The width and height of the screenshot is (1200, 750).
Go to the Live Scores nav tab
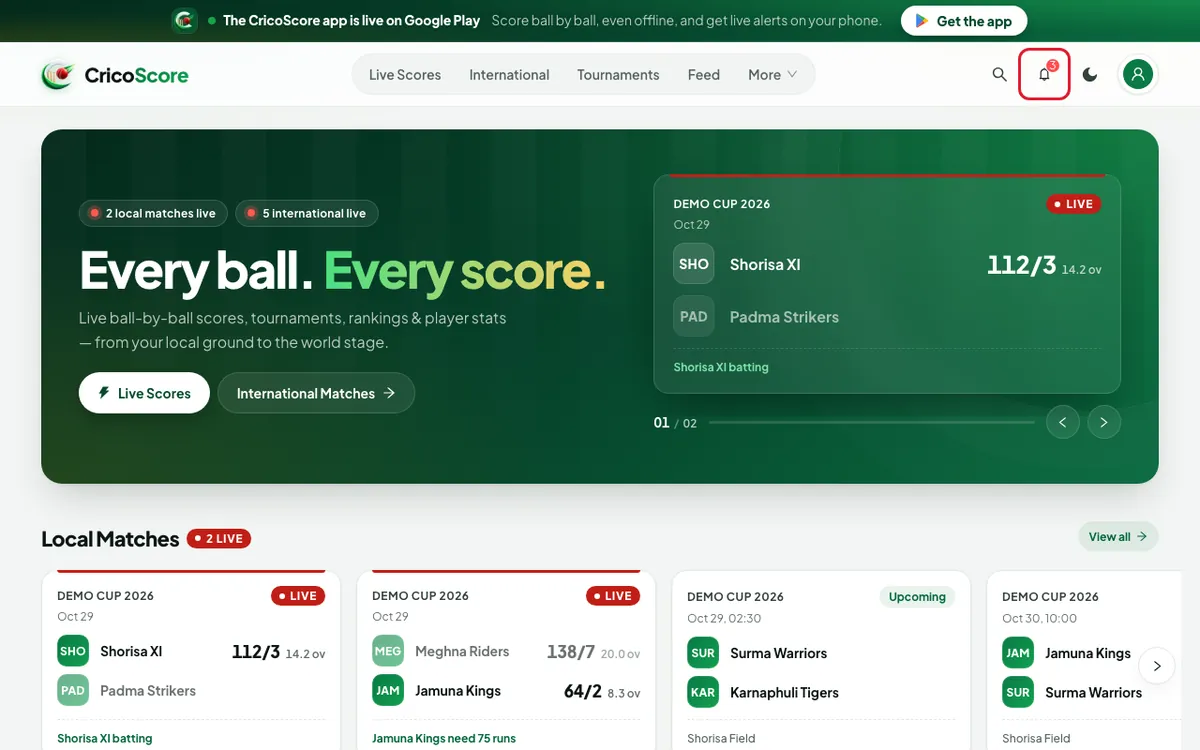click(405, 75)
